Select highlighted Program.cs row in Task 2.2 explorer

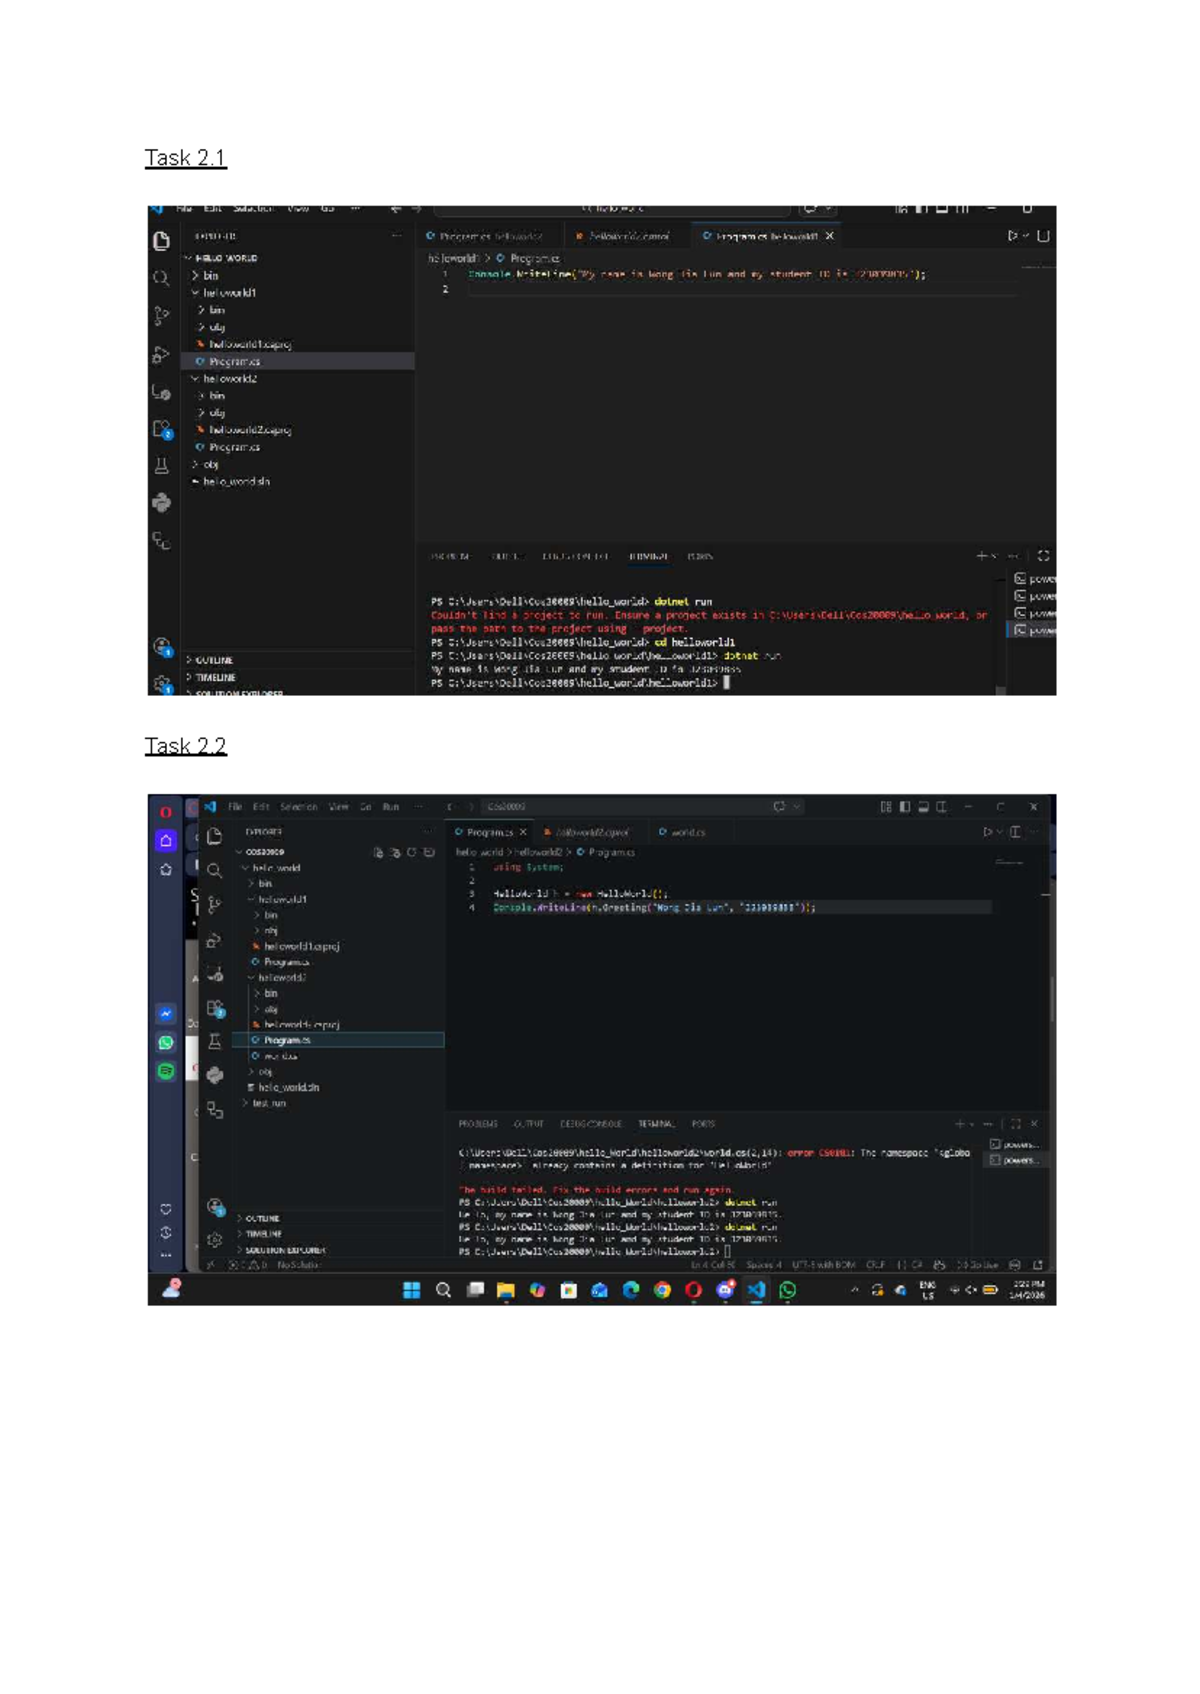pyautogui.click(x=338, y=1040)
